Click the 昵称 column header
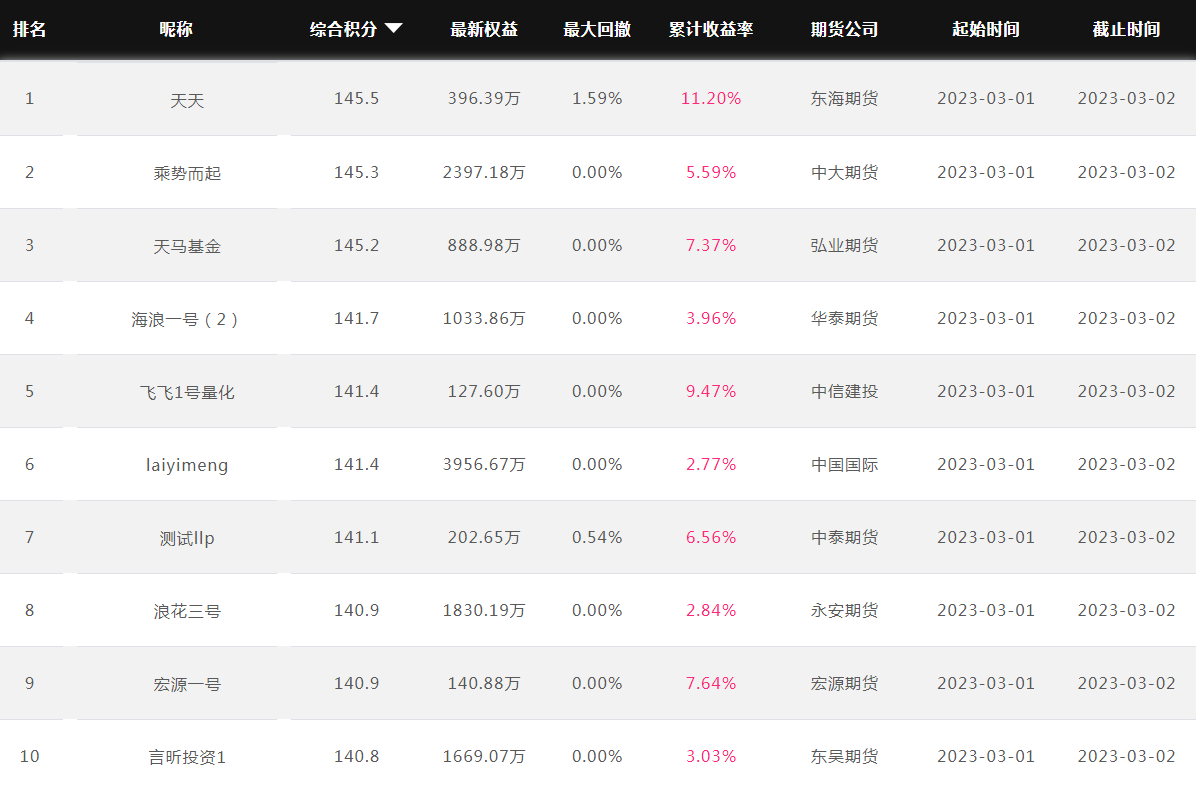1196x790 pixels. pos(175,29)
